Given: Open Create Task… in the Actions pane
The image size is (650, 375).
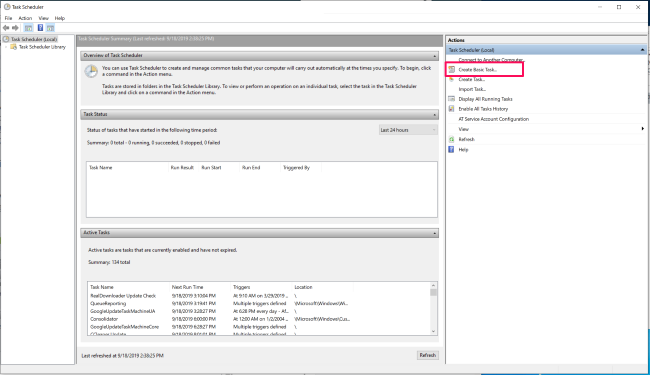Looking at the screenshot, I should [471, 79].
